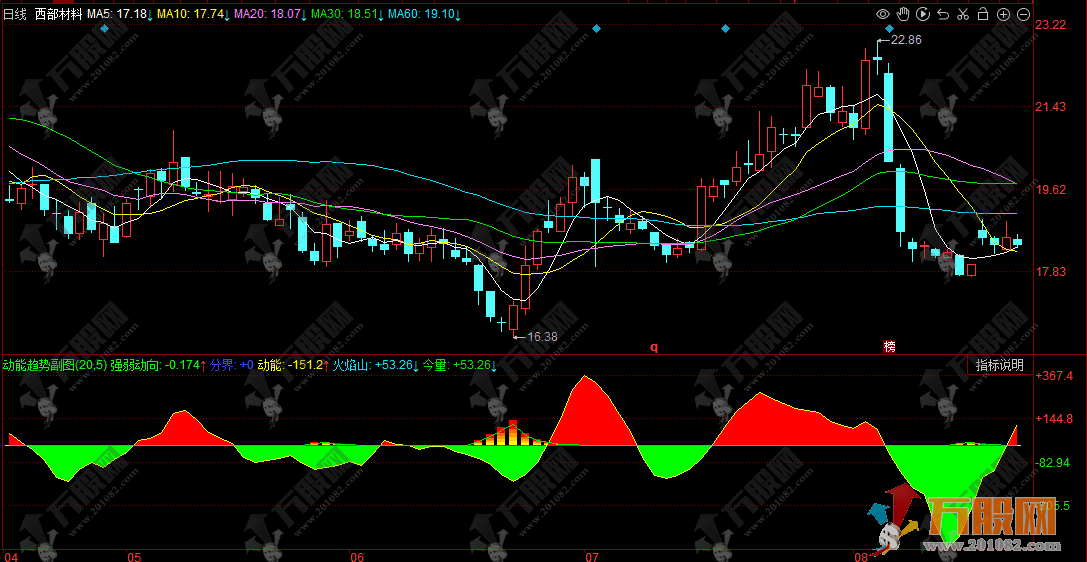Zoom in with the plus circle icon
Image resolution: width=1087 pixels, height=562 pixels.
tap(1003, 14)
